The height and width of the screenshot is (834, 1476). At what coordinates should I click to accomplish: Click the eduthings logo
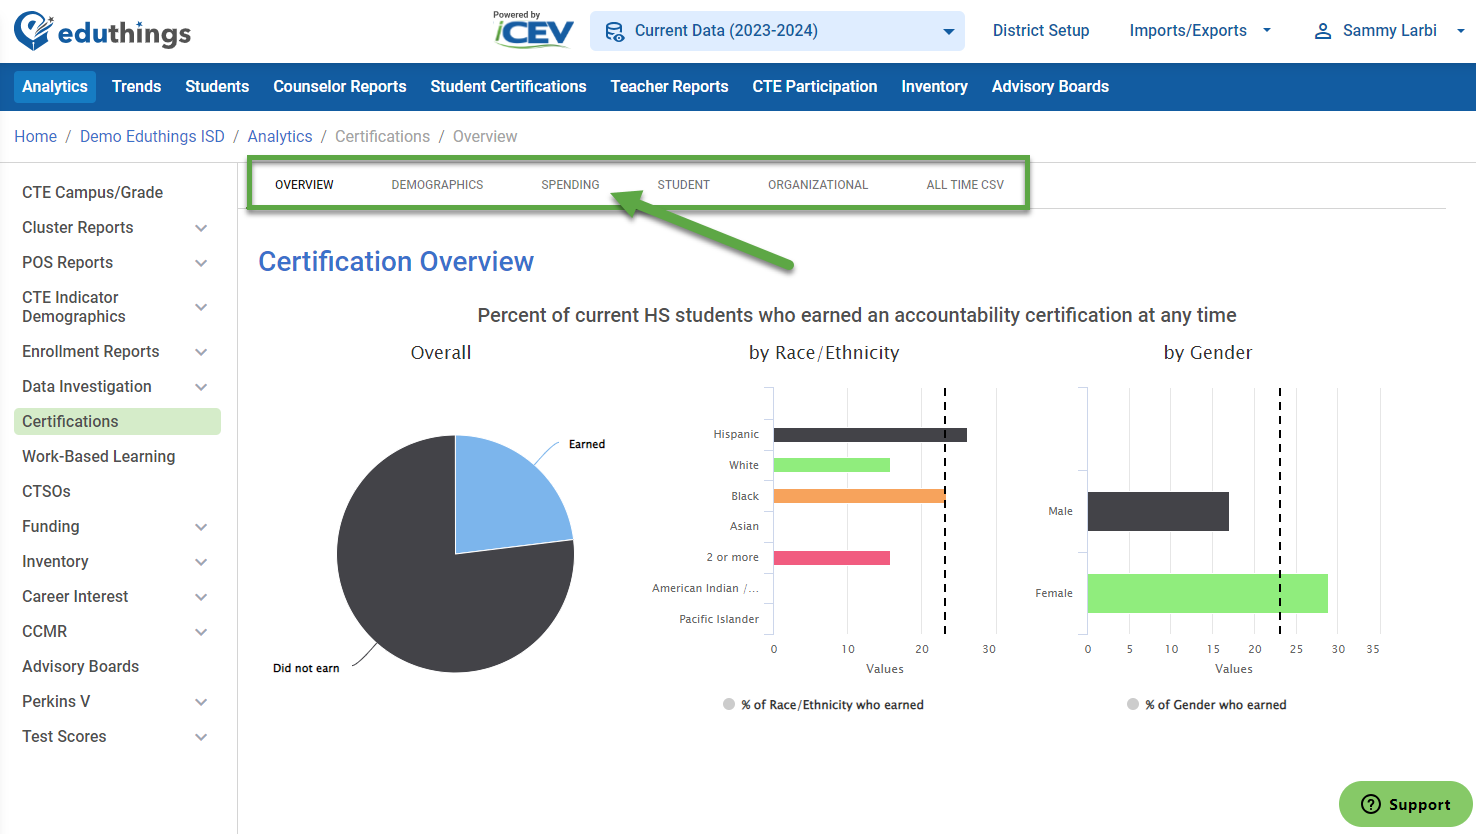(100, 31)
